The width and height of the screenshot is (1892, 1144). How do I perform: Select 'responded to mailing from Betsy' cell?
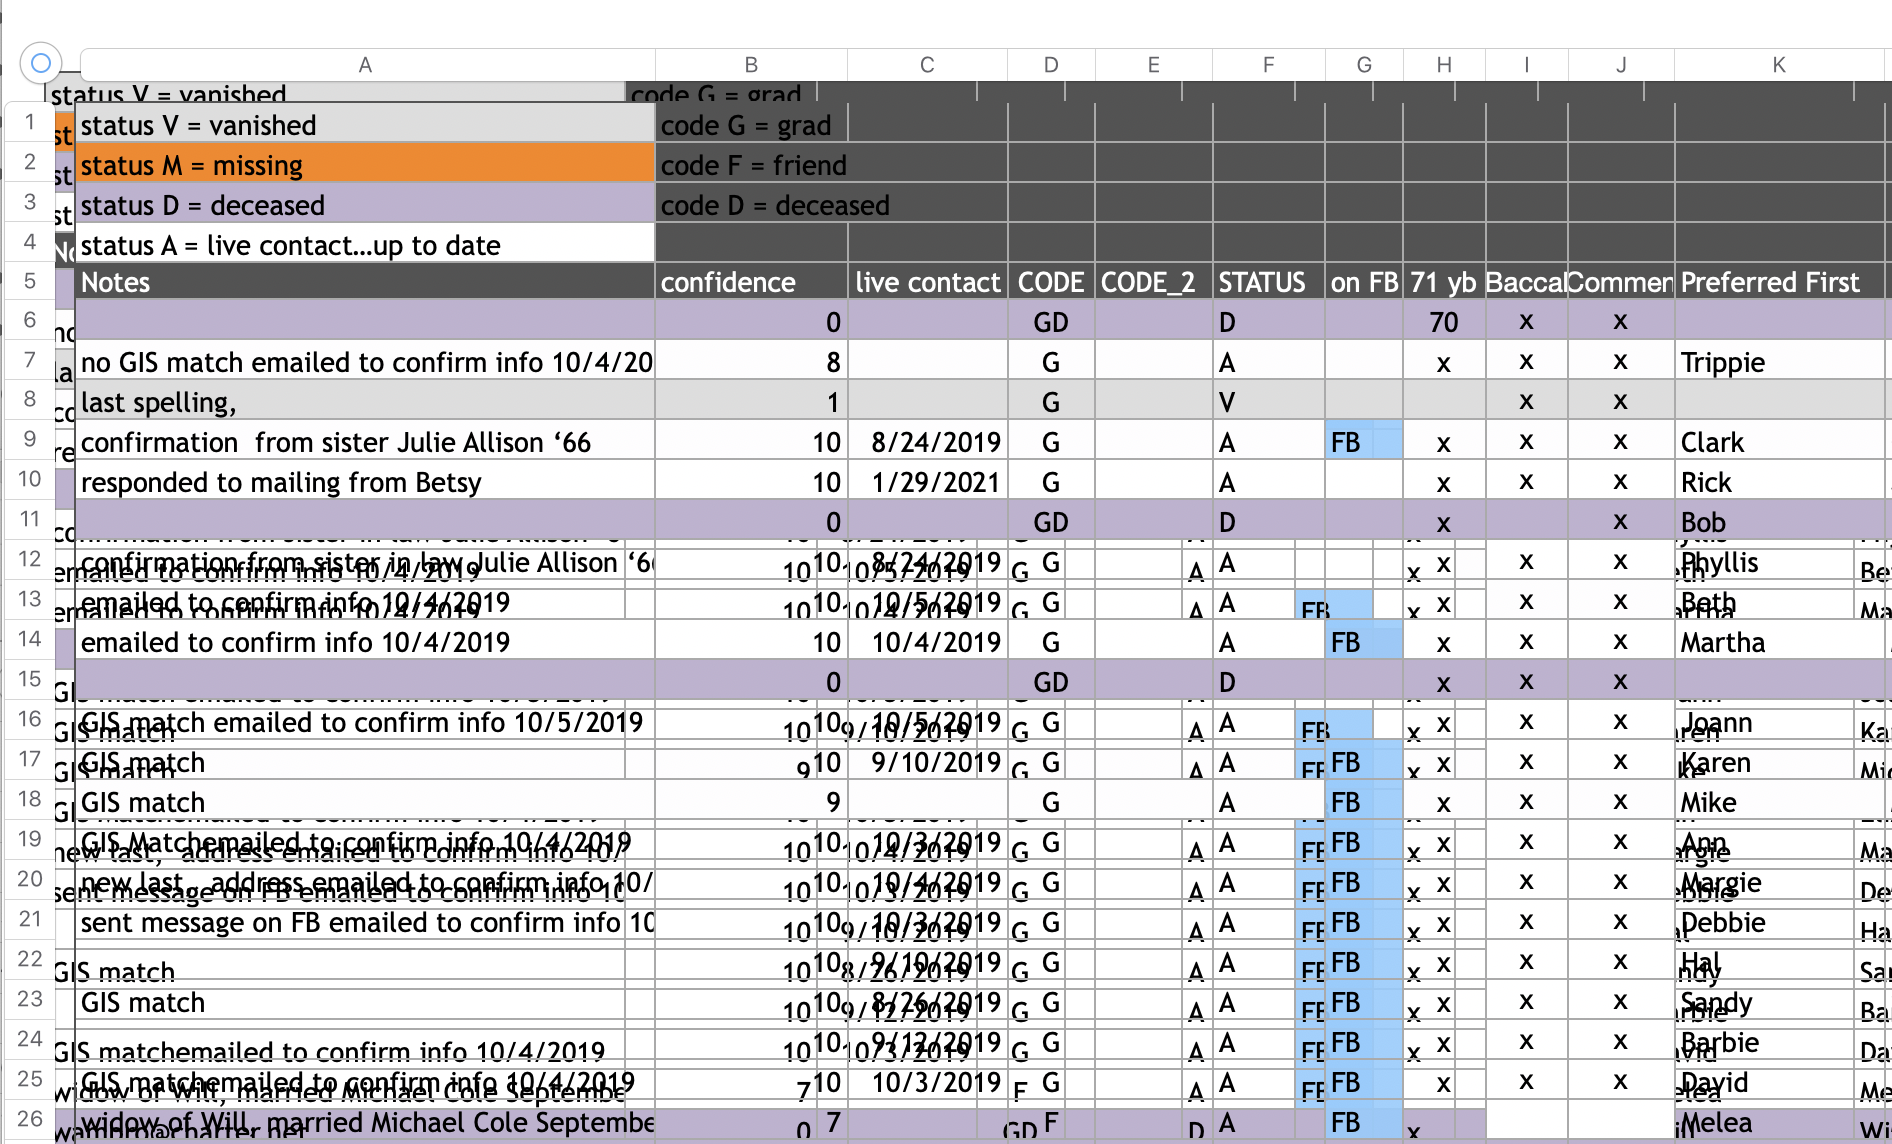365,481
